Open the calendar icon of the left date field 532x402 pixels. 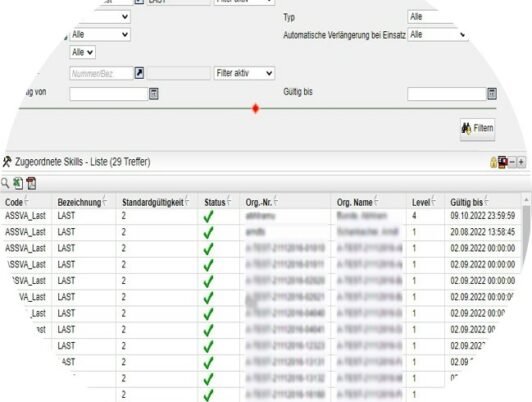point(154,94)
